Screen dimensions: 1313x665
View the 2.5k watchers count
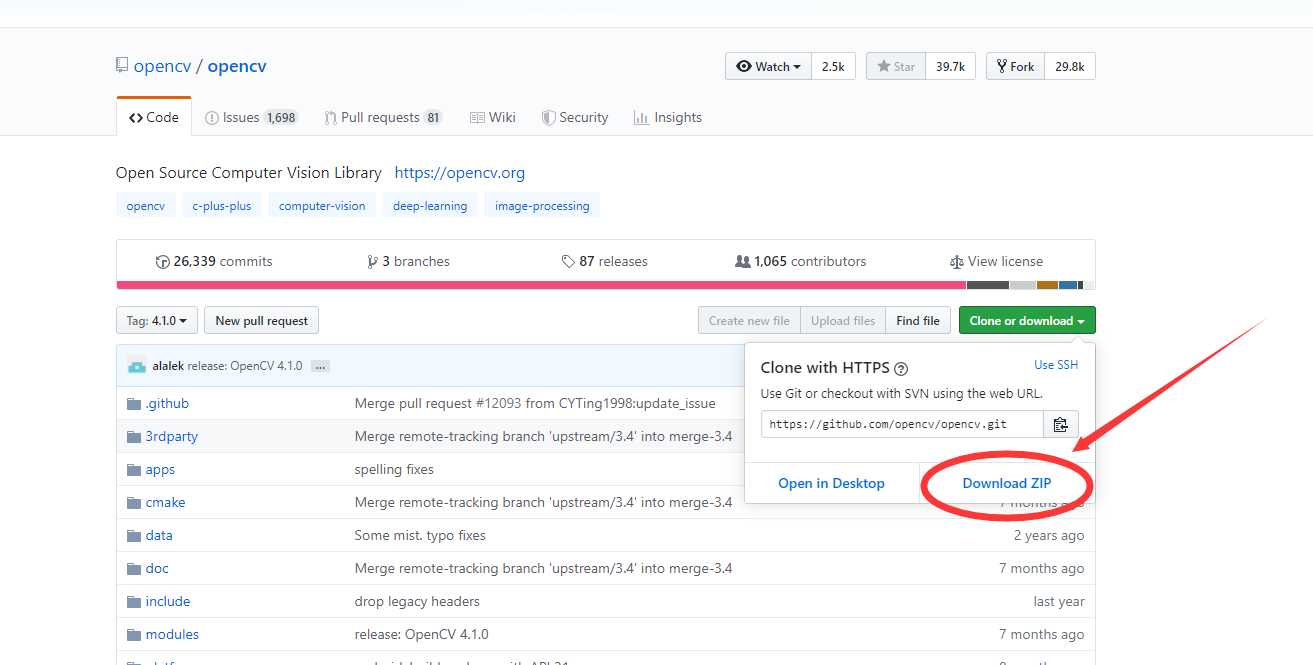coord(833,66)
